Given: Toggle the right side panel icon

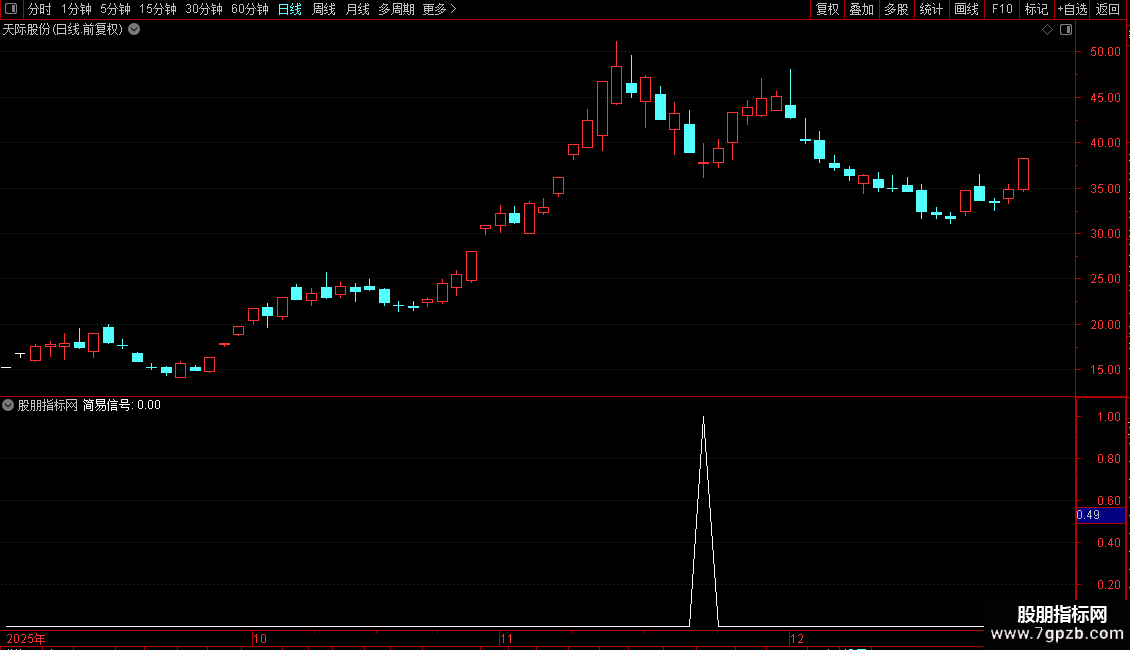Looking at the screenshot, I should (x=1066, y=30).
